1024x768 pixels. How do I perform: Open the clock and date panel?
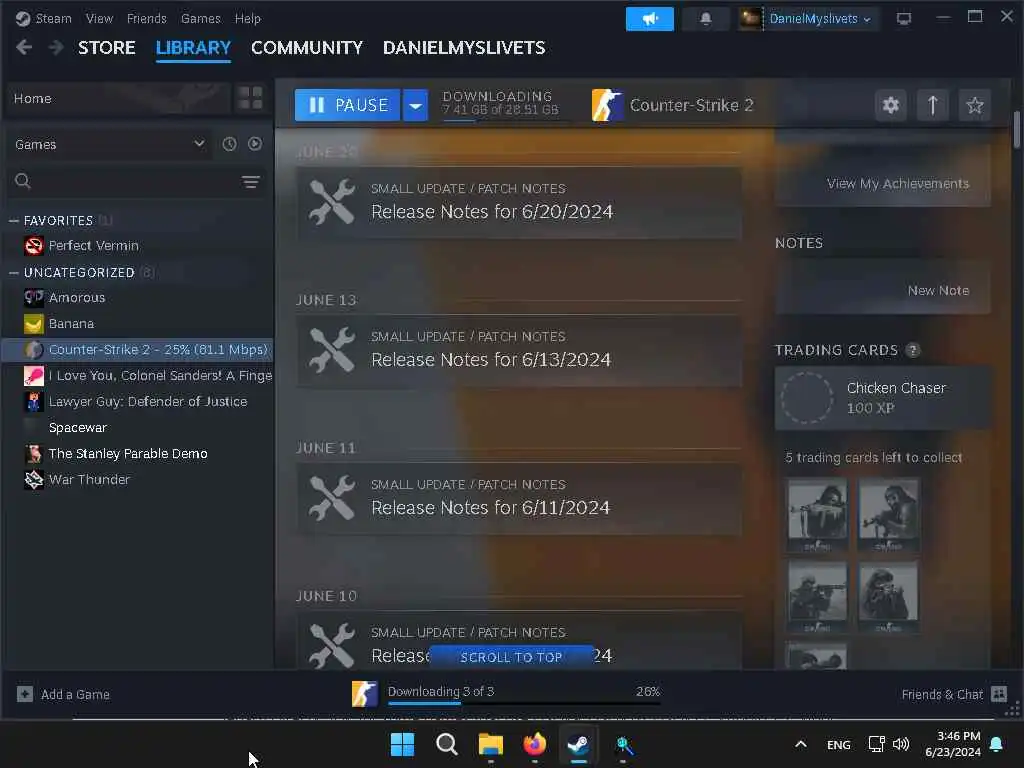click(x=953, y=744)
